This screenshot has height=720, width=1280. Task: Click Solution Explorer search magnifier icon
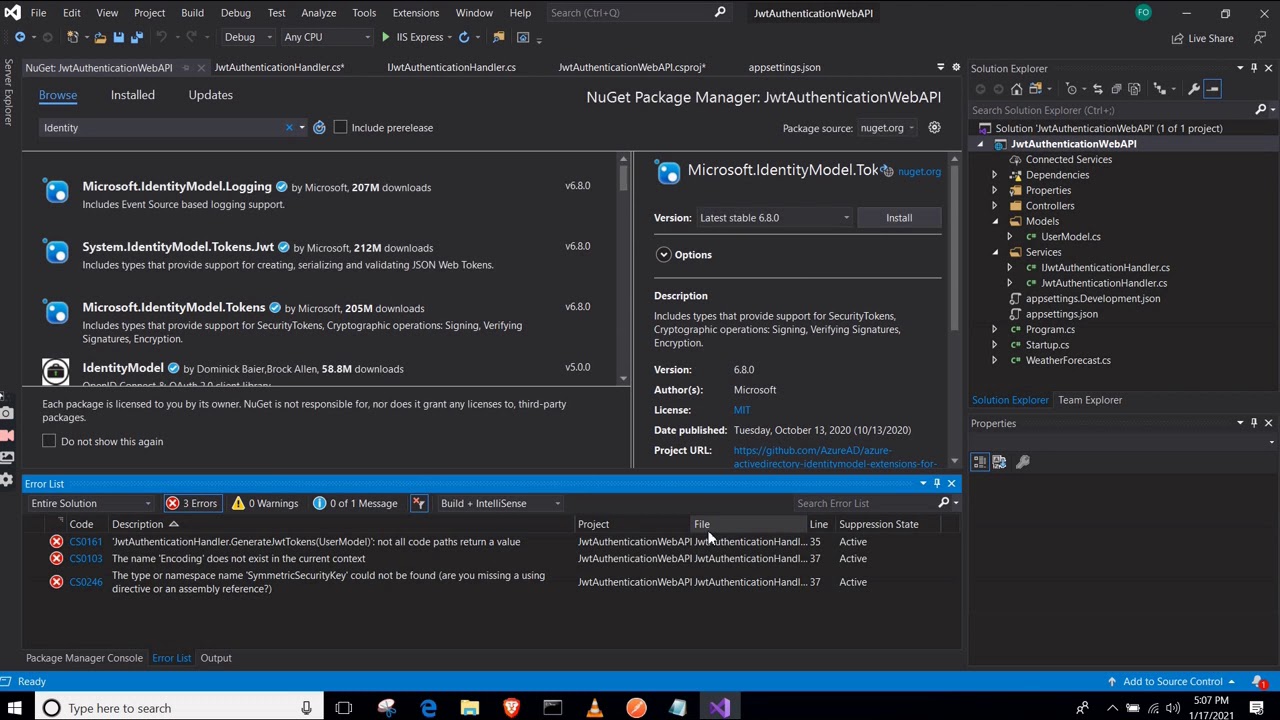click(1260, 110)
